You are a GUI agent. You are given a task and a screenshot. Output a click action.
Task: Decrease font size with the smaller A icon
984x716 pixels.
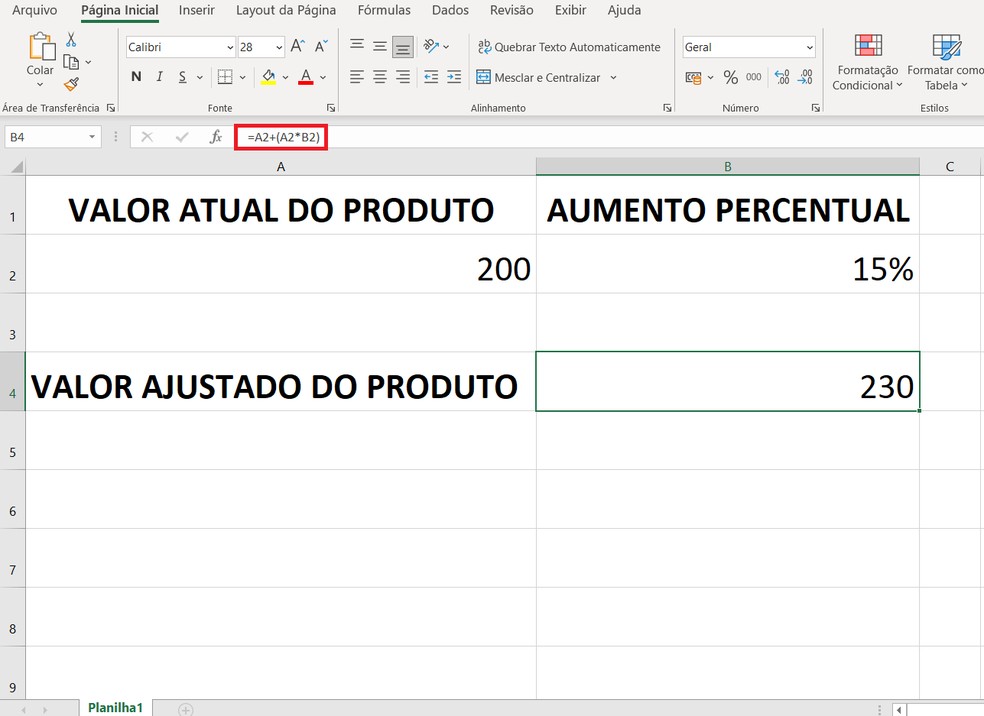coord(321,46)
